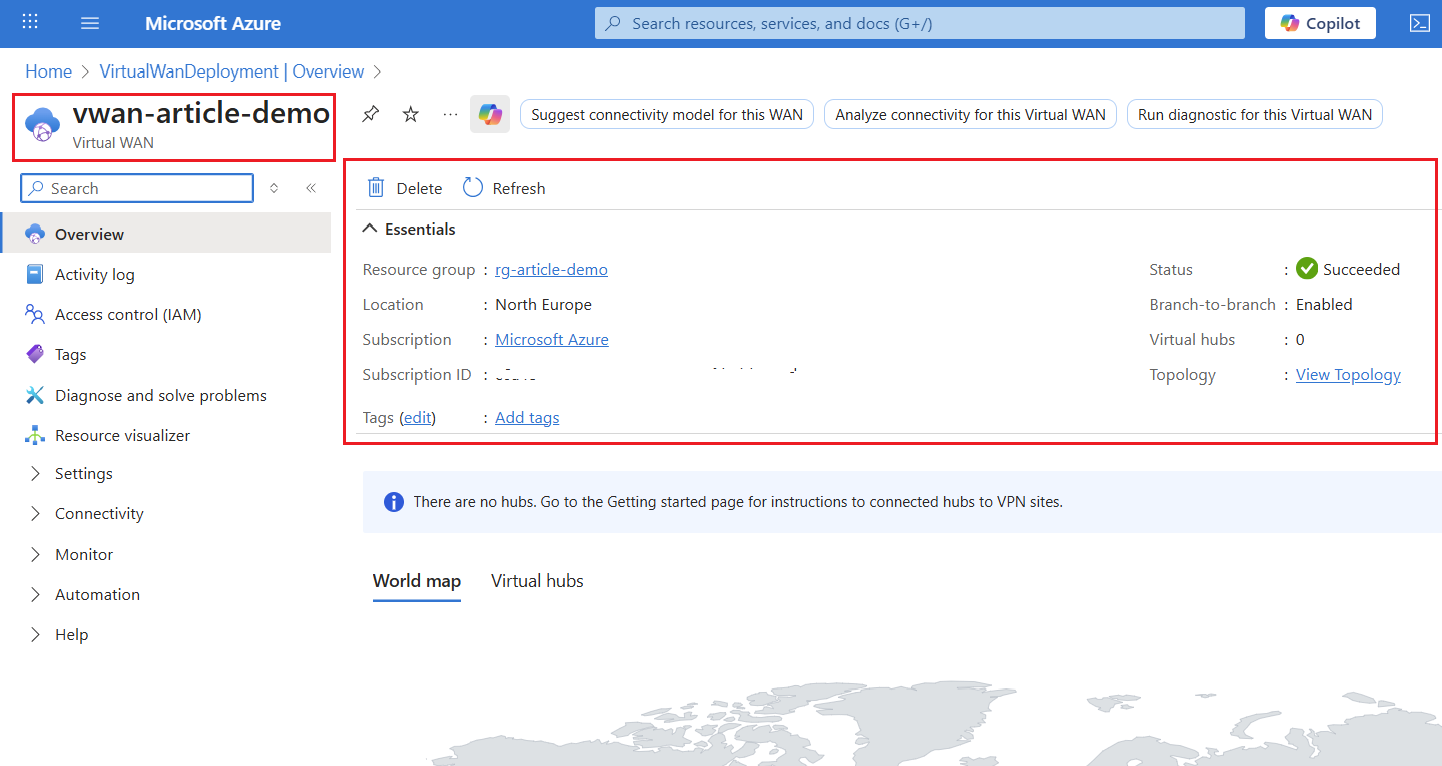Click the Copilot icon beside suggestions
Viewport: 1442px width, 766px height.
pos(490,114)
